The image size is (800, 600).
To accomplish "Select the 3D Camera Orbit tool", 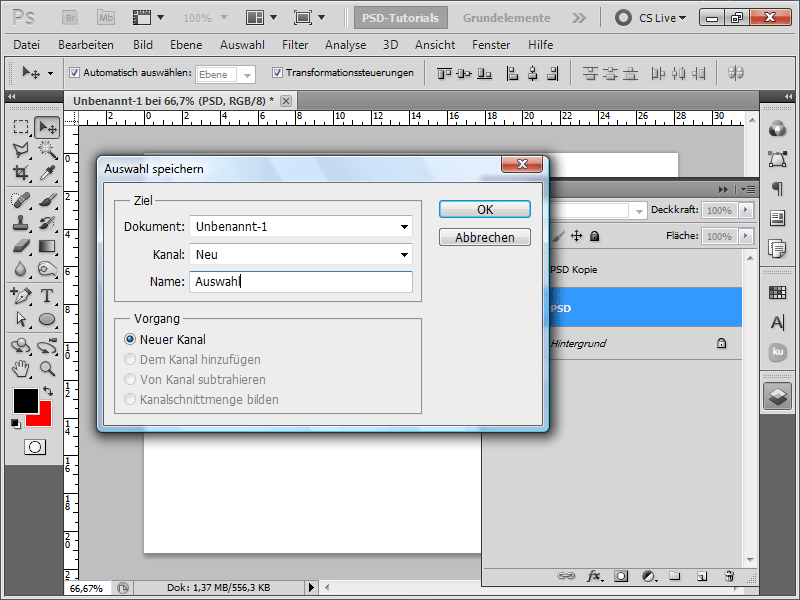I will (x=47, y=345).
